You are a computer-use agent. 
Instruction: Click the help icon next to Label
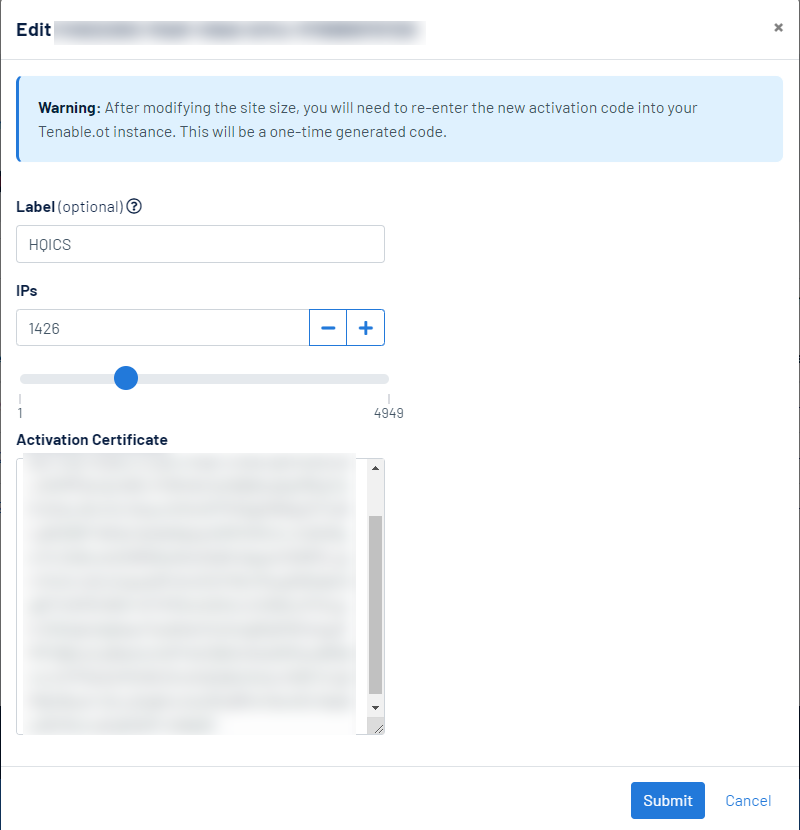click(134, 207)
